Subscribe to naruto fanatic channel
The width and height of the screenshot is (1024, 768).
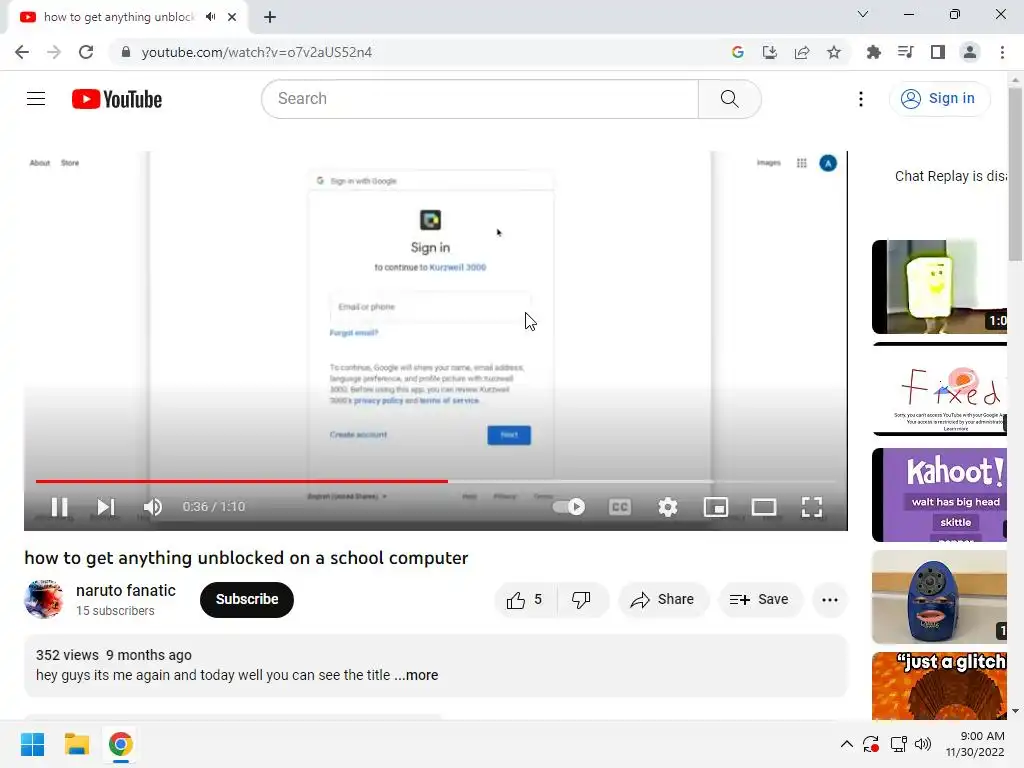pos(247,600)
